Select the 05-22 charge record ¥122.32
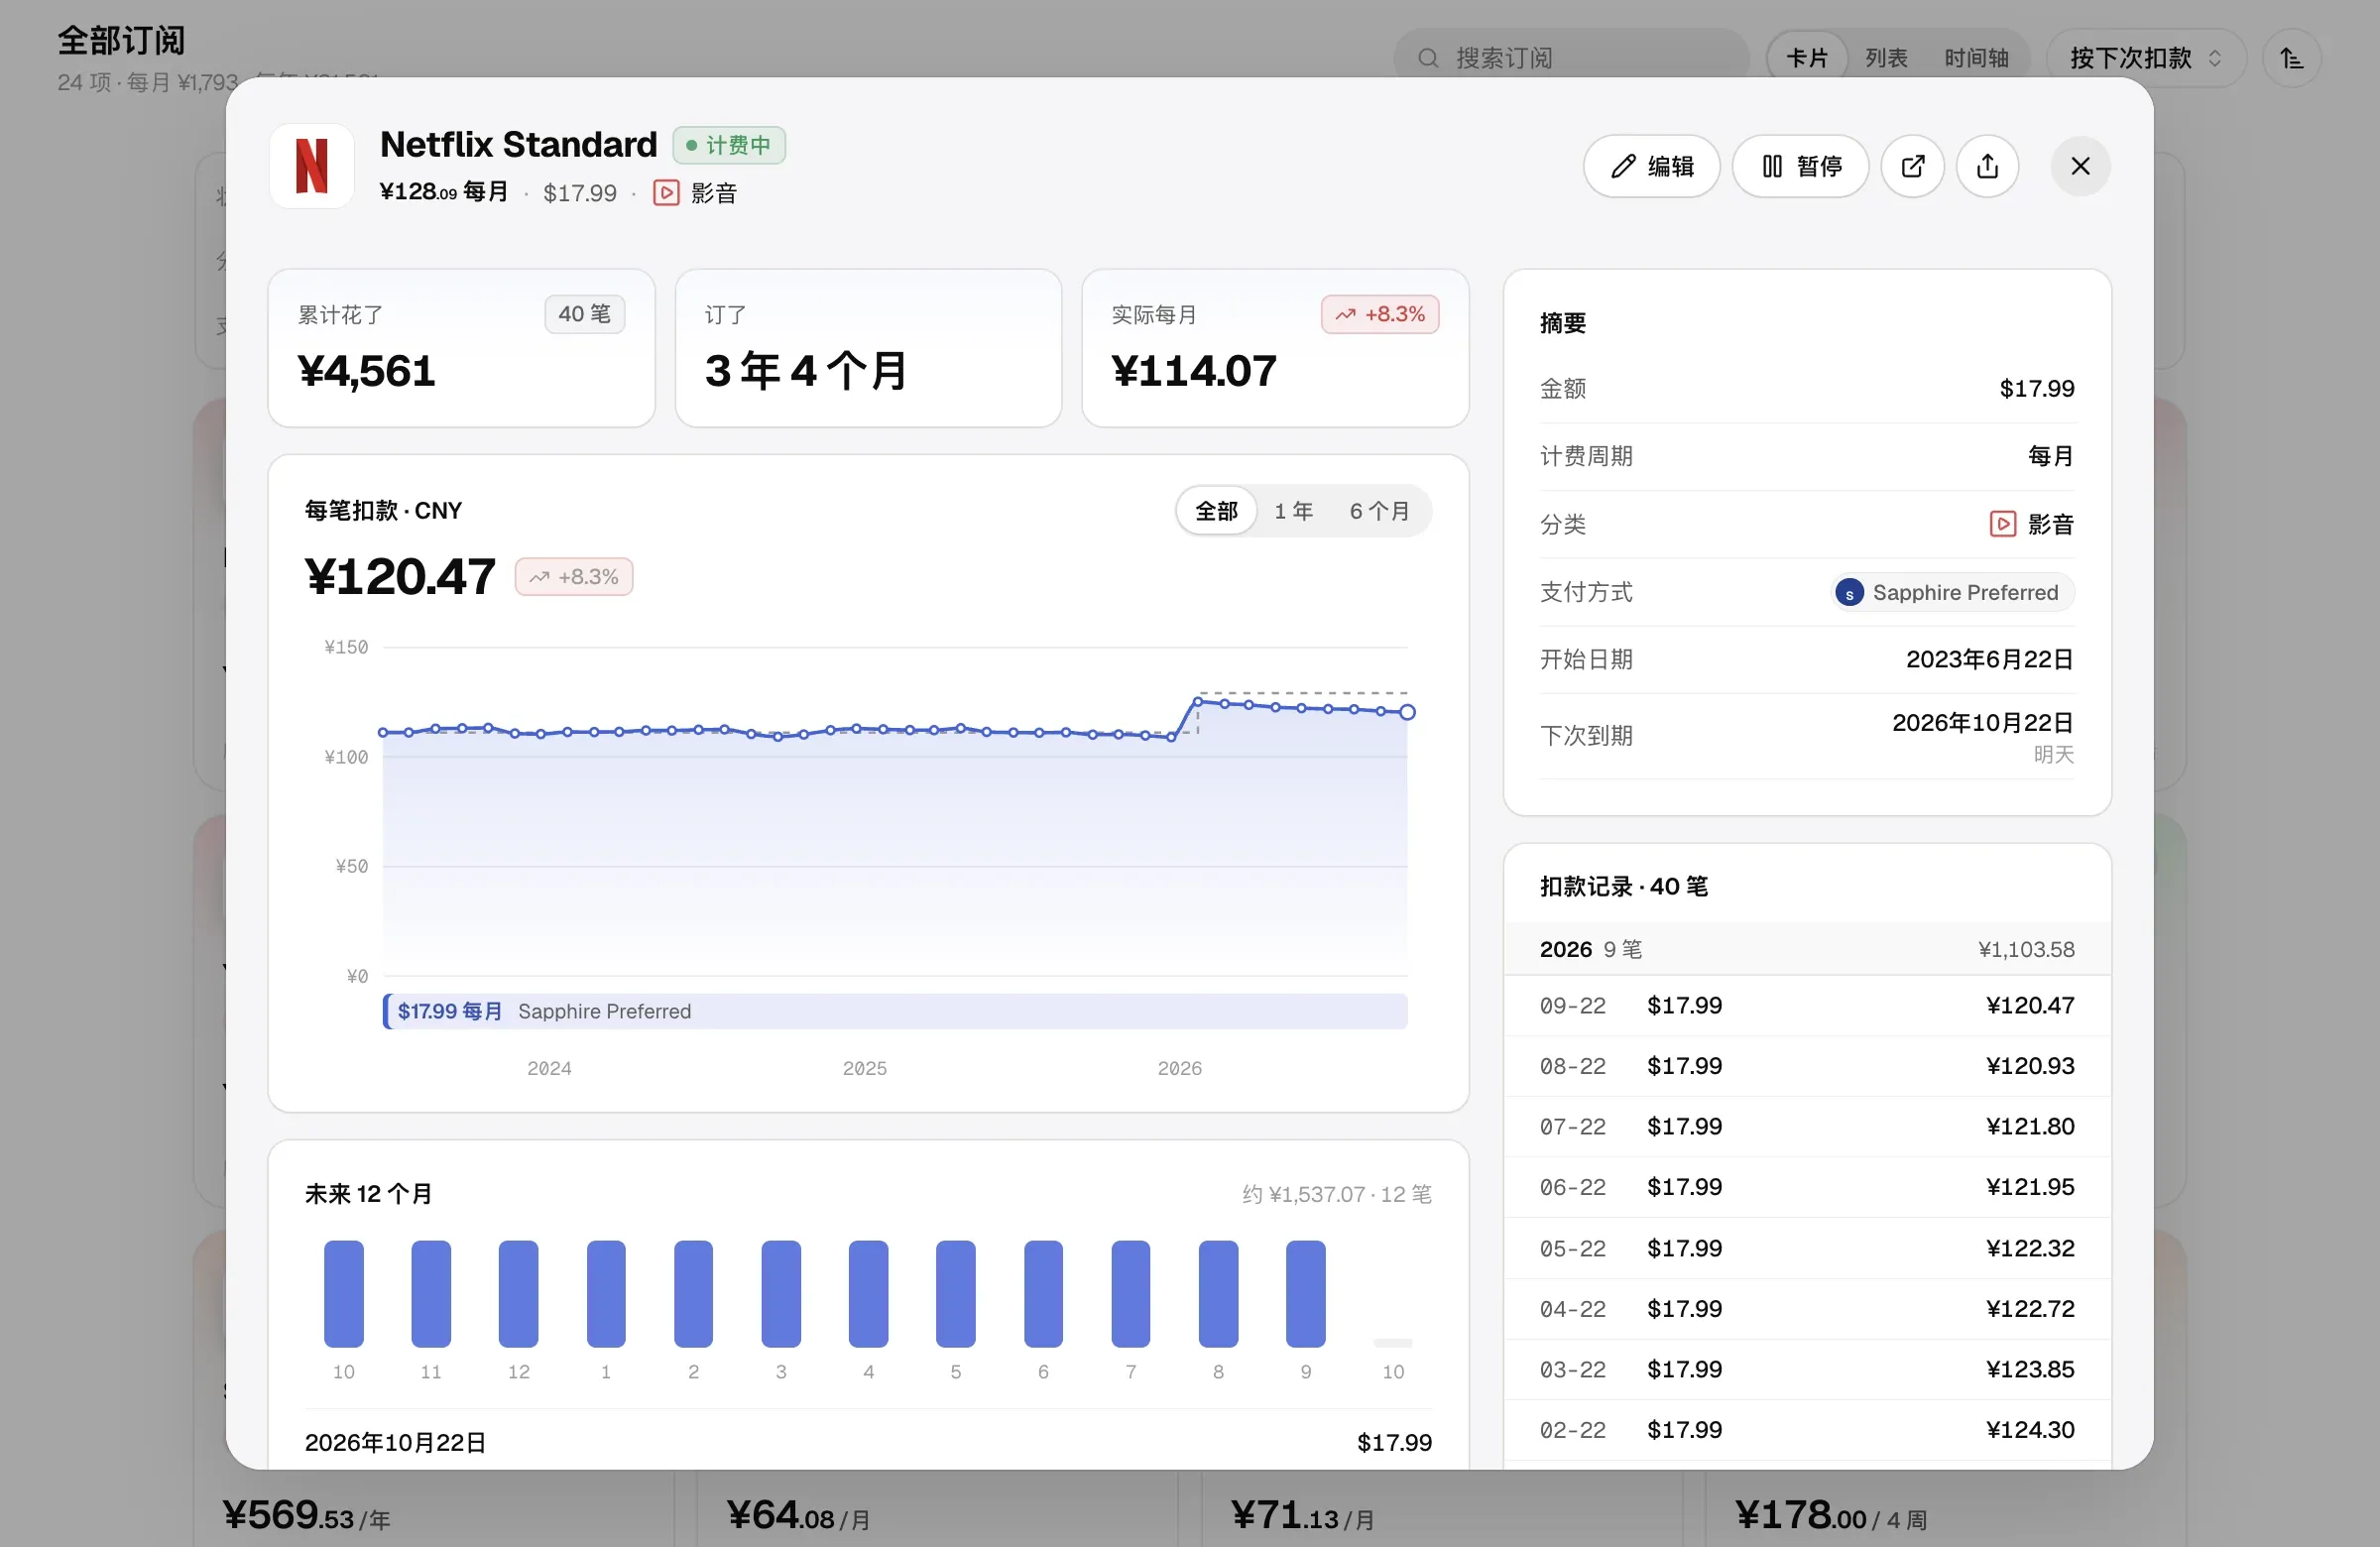The height and width of the screenshot is (1547, 2380). click(x=1807, y=1249)
